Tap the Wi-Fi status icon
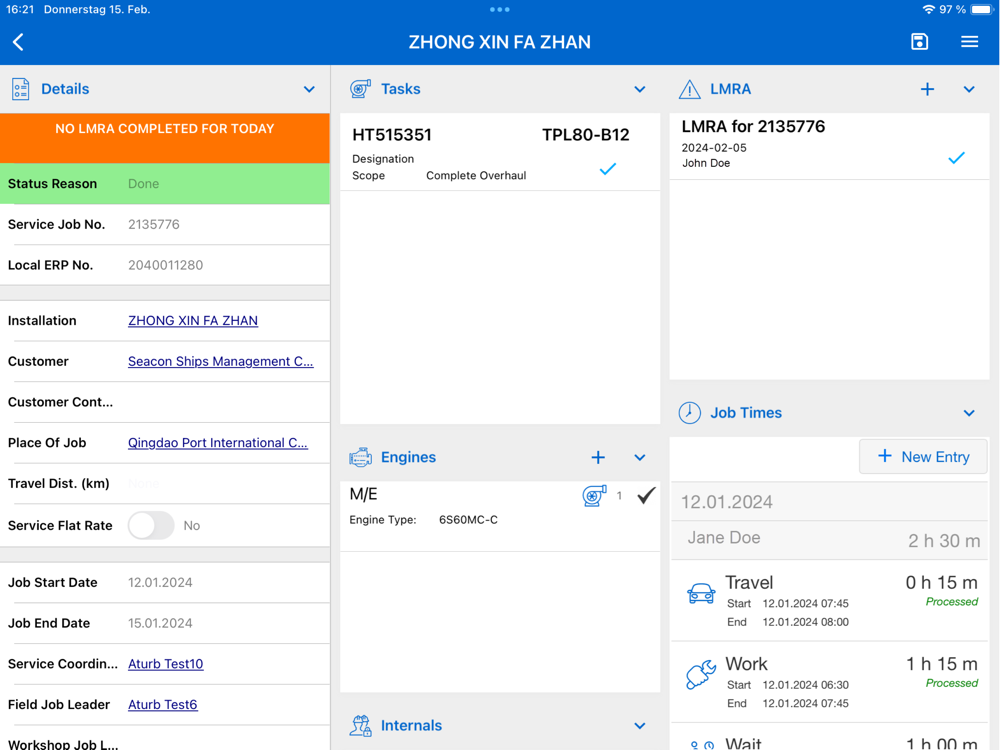Image resolution: width=1000 pixels, height=750 pixels. [x=928, y=10]
